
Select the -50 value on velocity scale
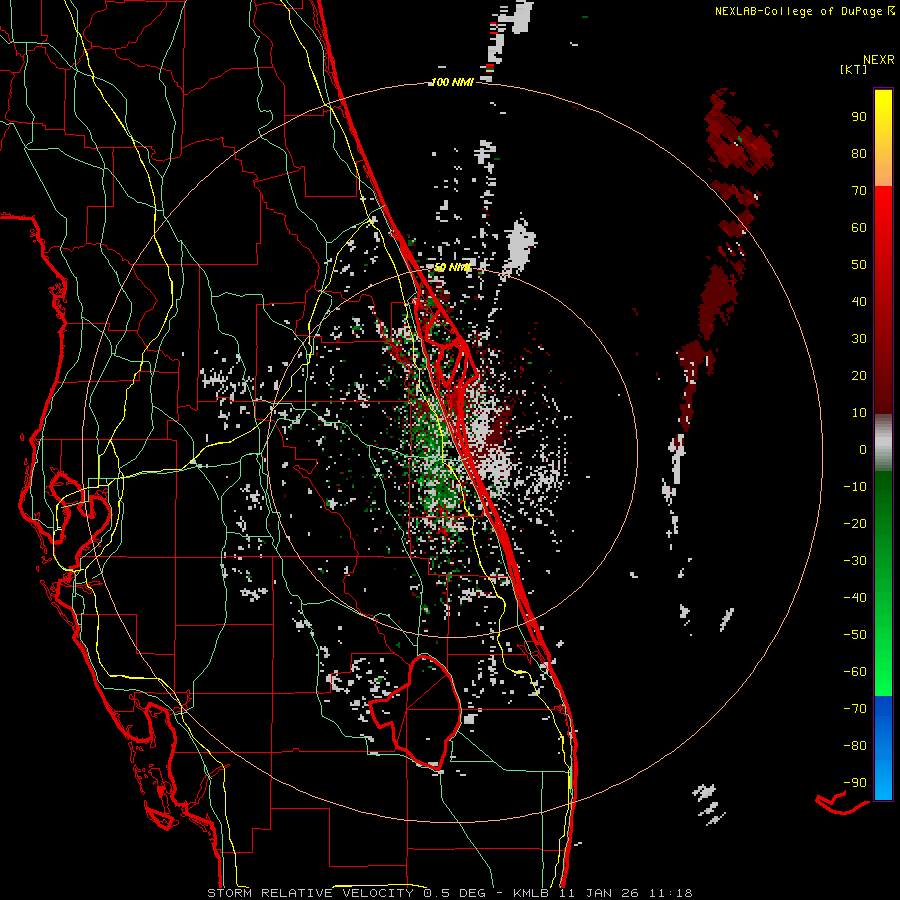tap(855, 635)
